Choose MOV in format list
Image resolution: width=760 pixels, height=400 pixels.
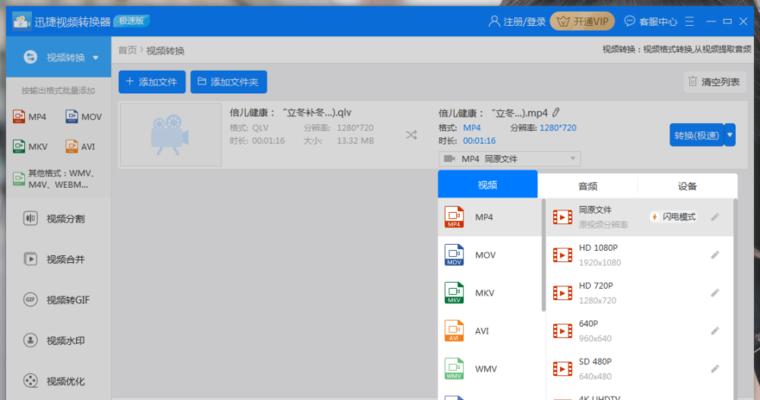490,255
